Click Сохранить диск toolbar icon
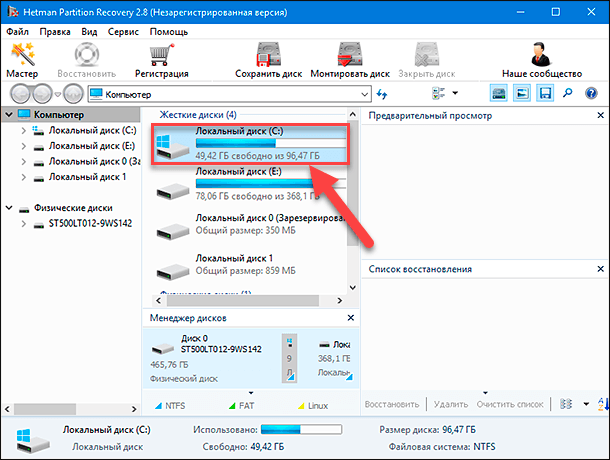The image size is (610, 460). coord(268,60)
